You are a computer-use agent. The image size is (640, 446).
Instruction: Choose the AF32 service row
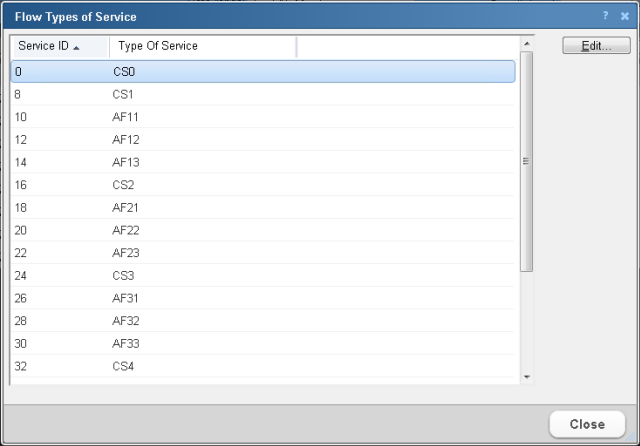coord(262,321)
